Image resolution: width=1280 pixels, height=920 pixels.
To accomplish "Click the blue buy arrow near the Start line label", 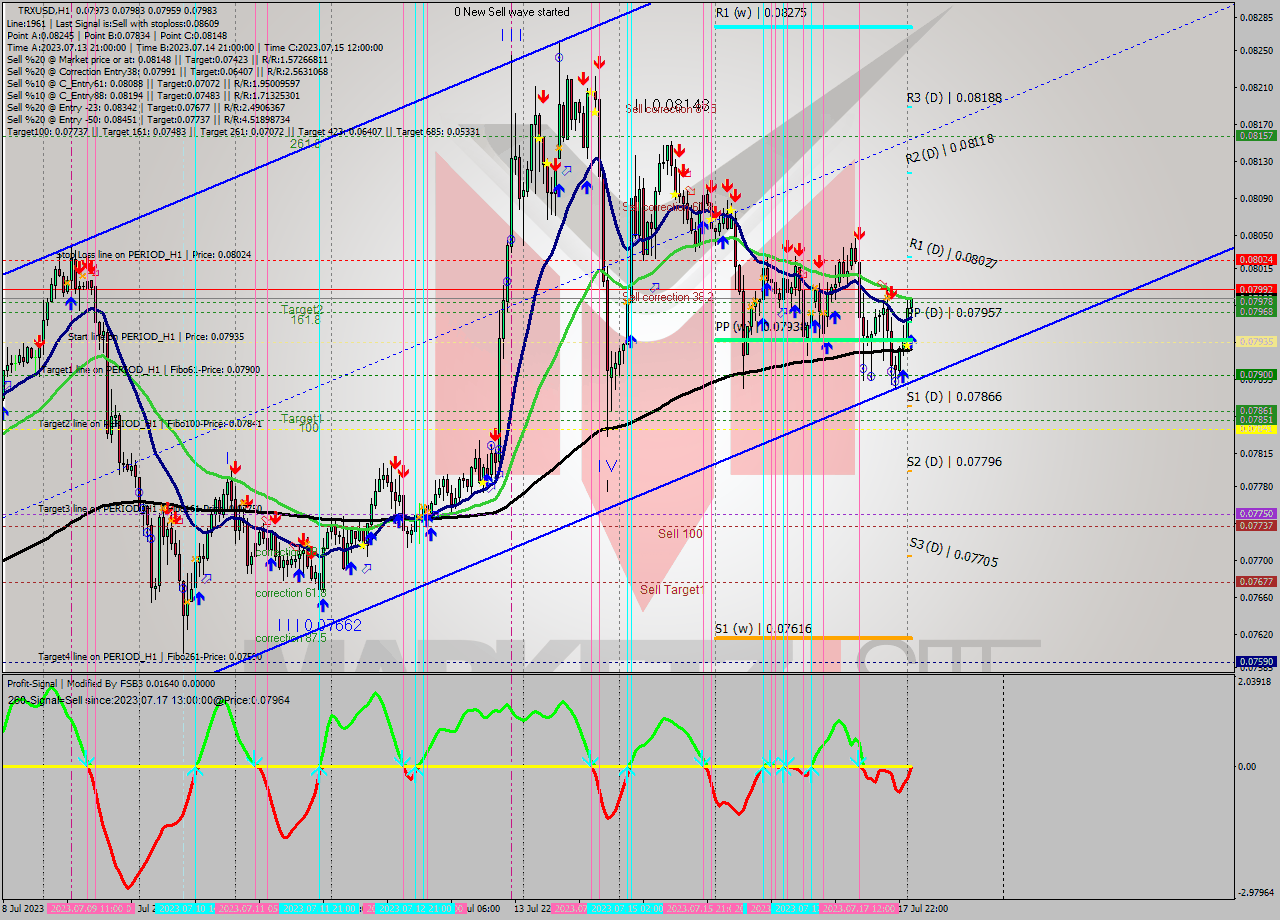I will [71, 304].
